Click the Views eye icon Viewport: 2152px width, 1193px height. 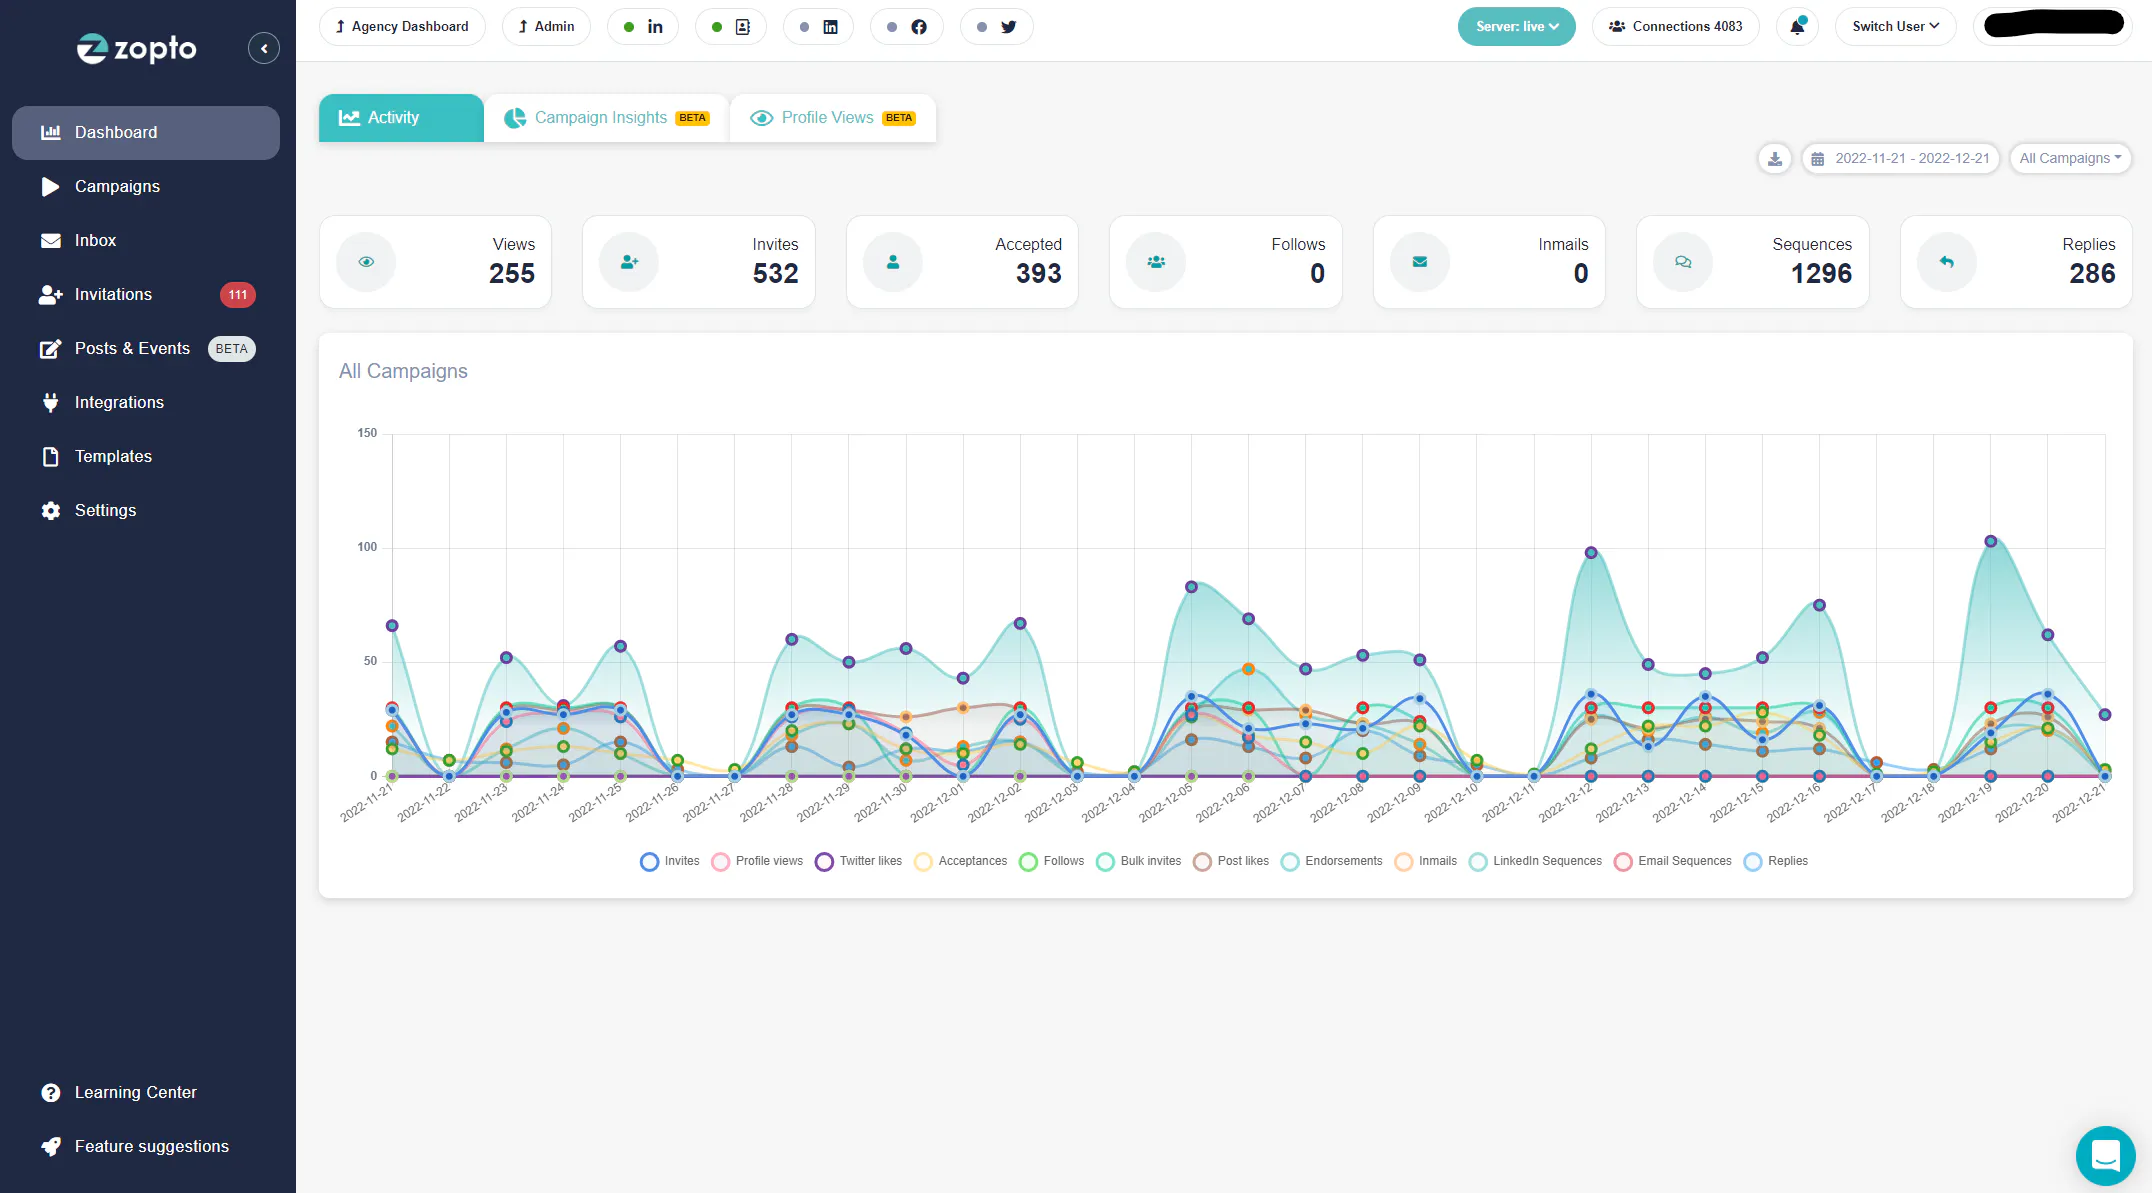(366, 262)
